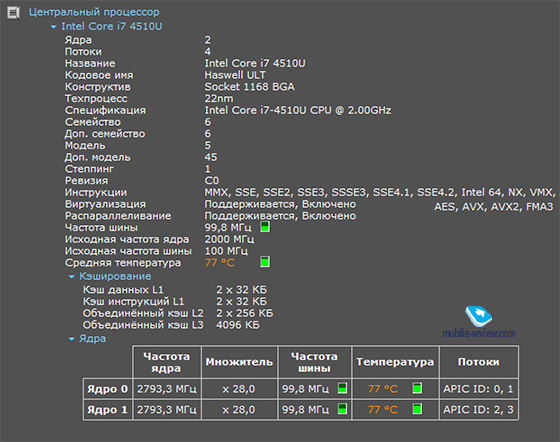
Task: Collapse the Ядра section arrow
Action: click(x=71, y=339)
